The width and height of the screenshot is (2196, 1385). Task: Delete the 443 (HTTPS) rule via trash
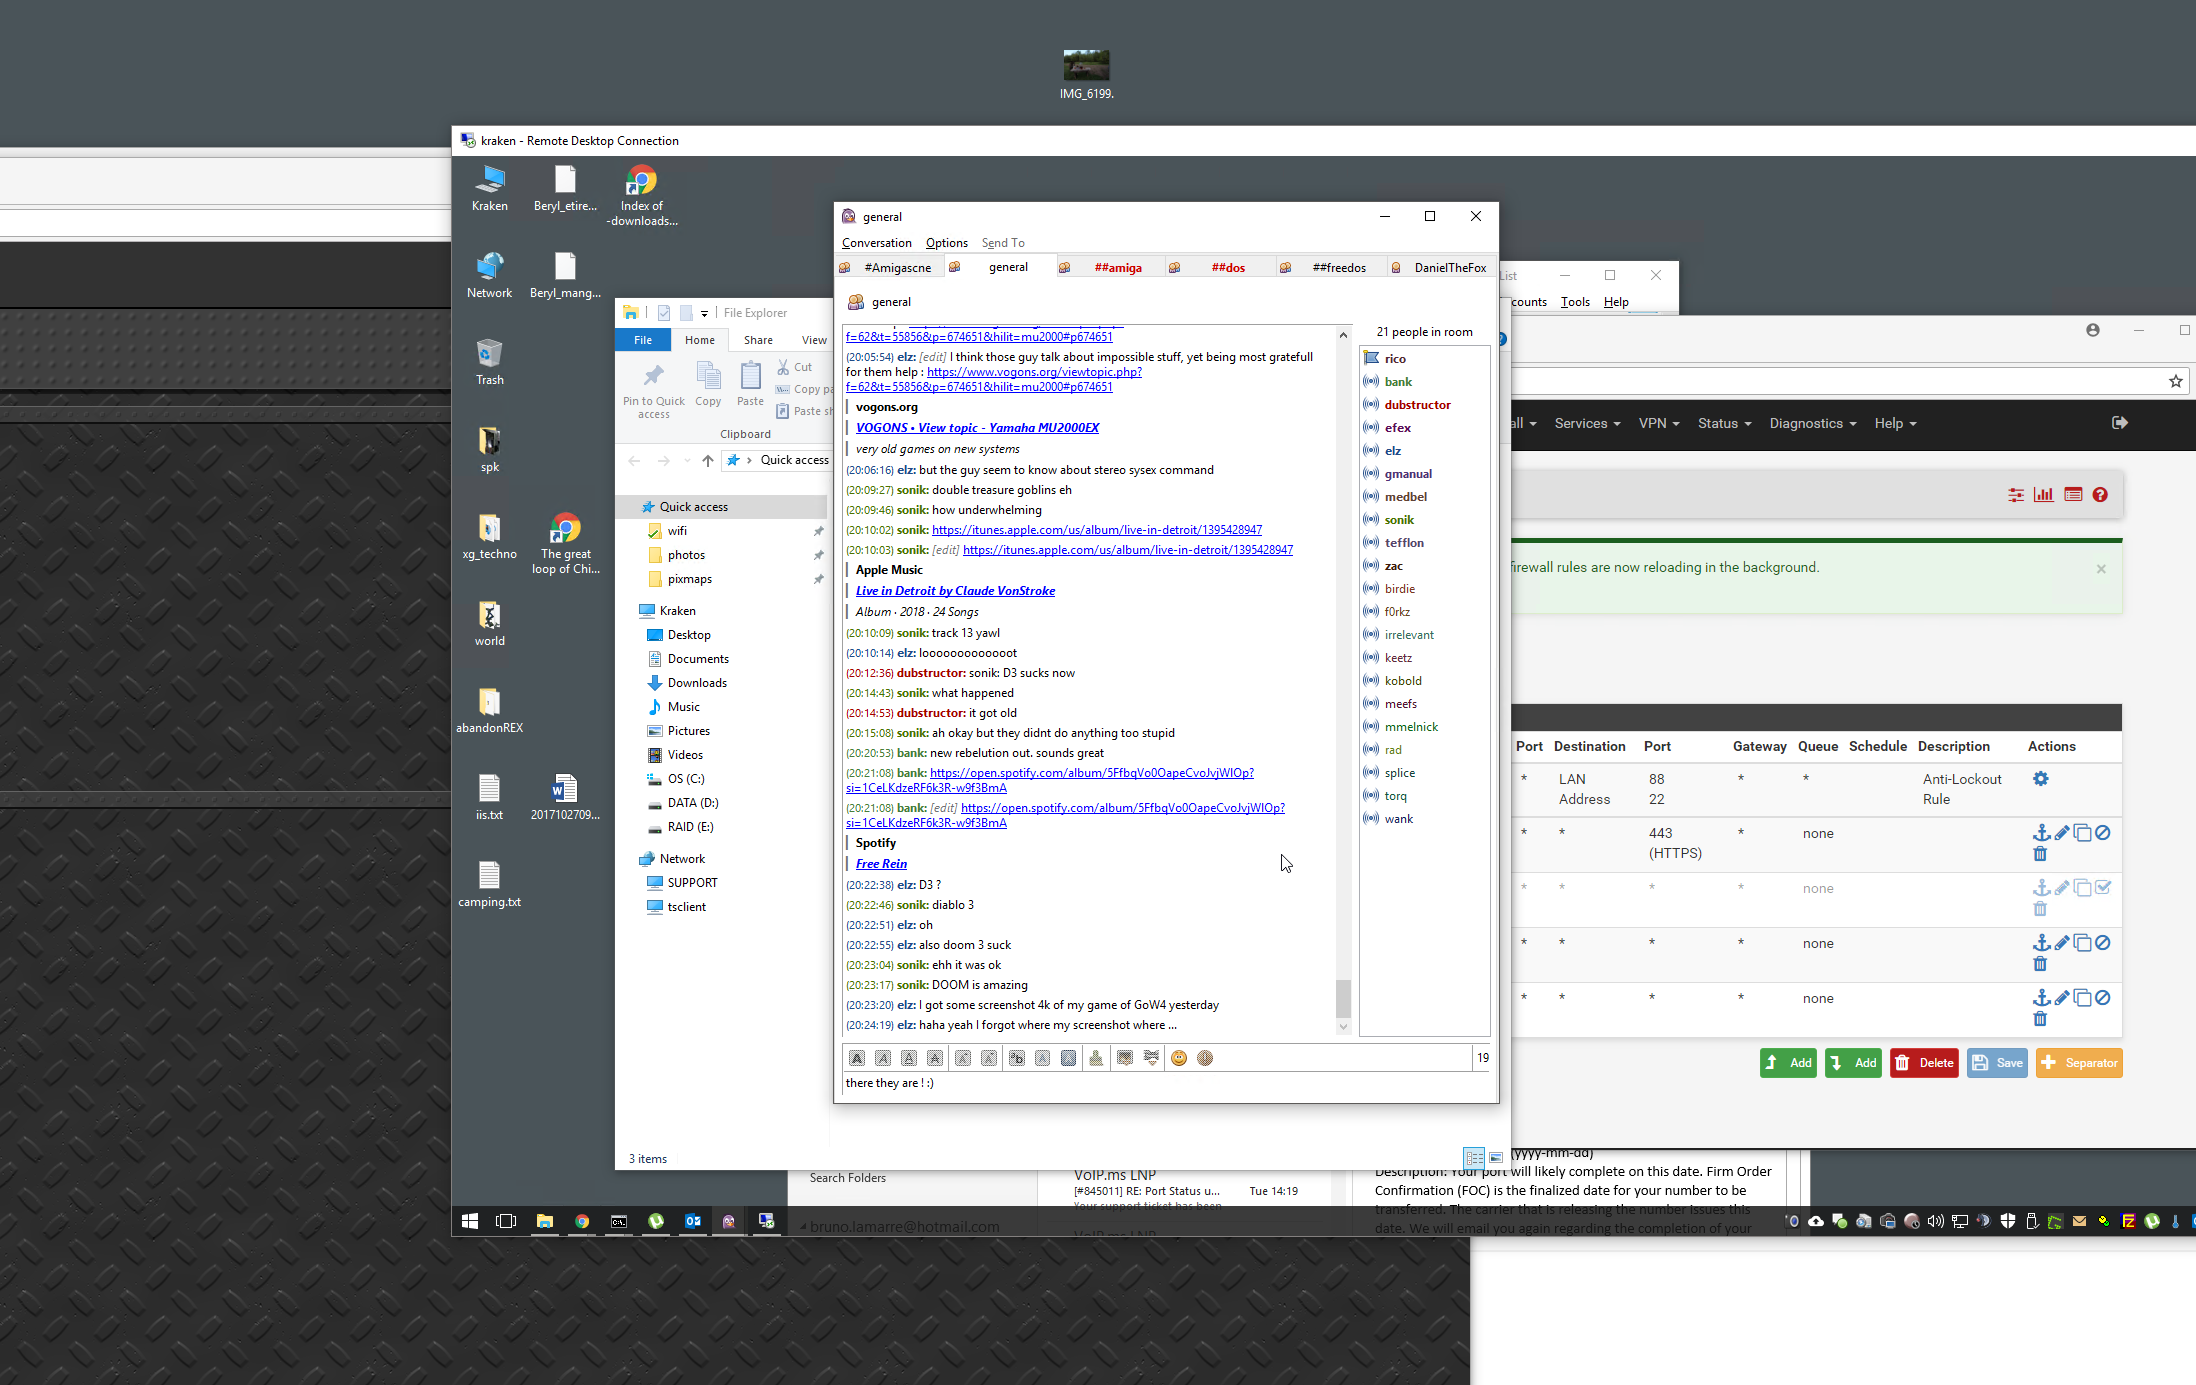[2040, 854]
